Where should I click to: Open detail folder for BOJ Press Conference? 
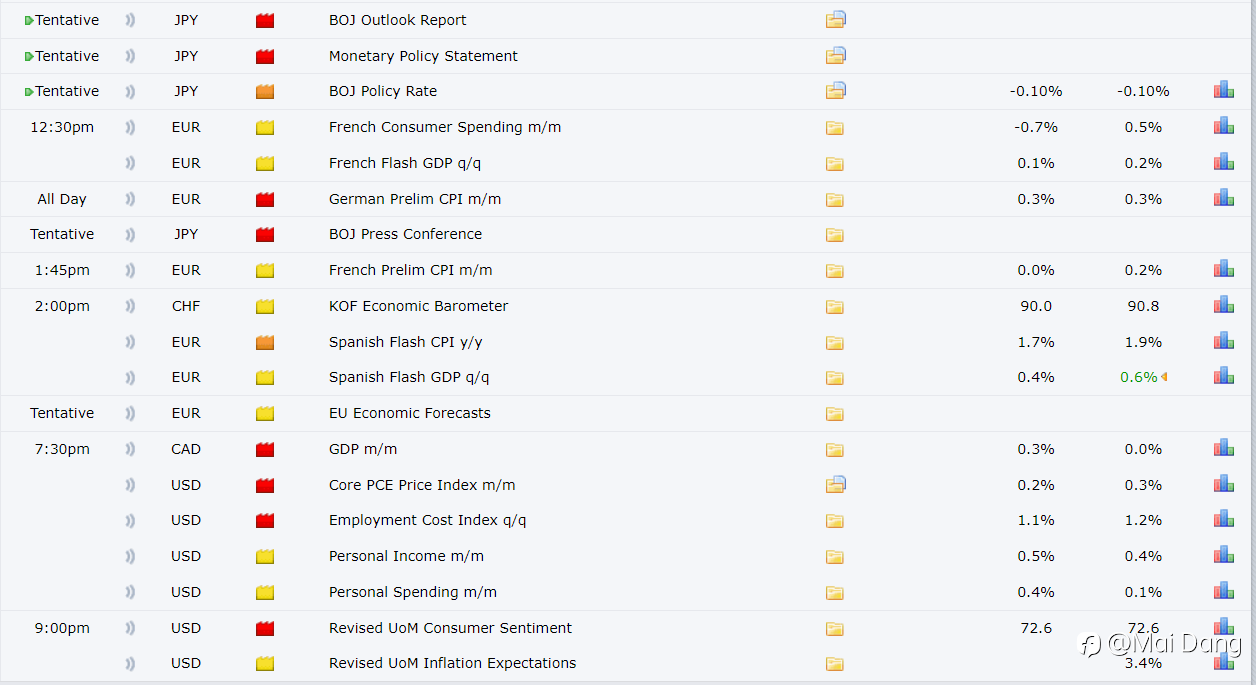click(x=835, y=234)
